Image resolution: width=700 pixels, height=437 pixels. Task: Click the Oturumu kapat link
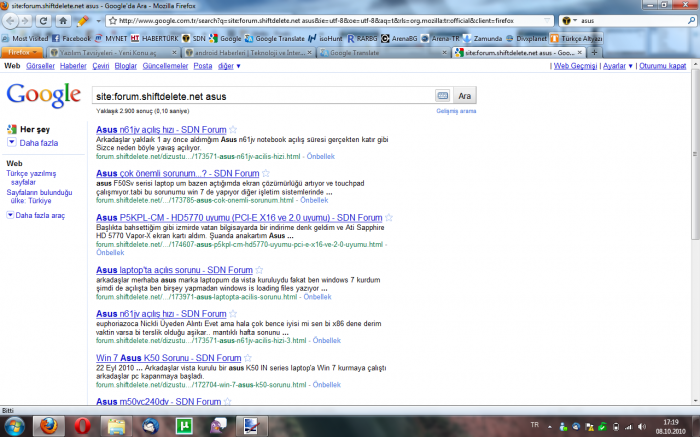tap(662, 66)
